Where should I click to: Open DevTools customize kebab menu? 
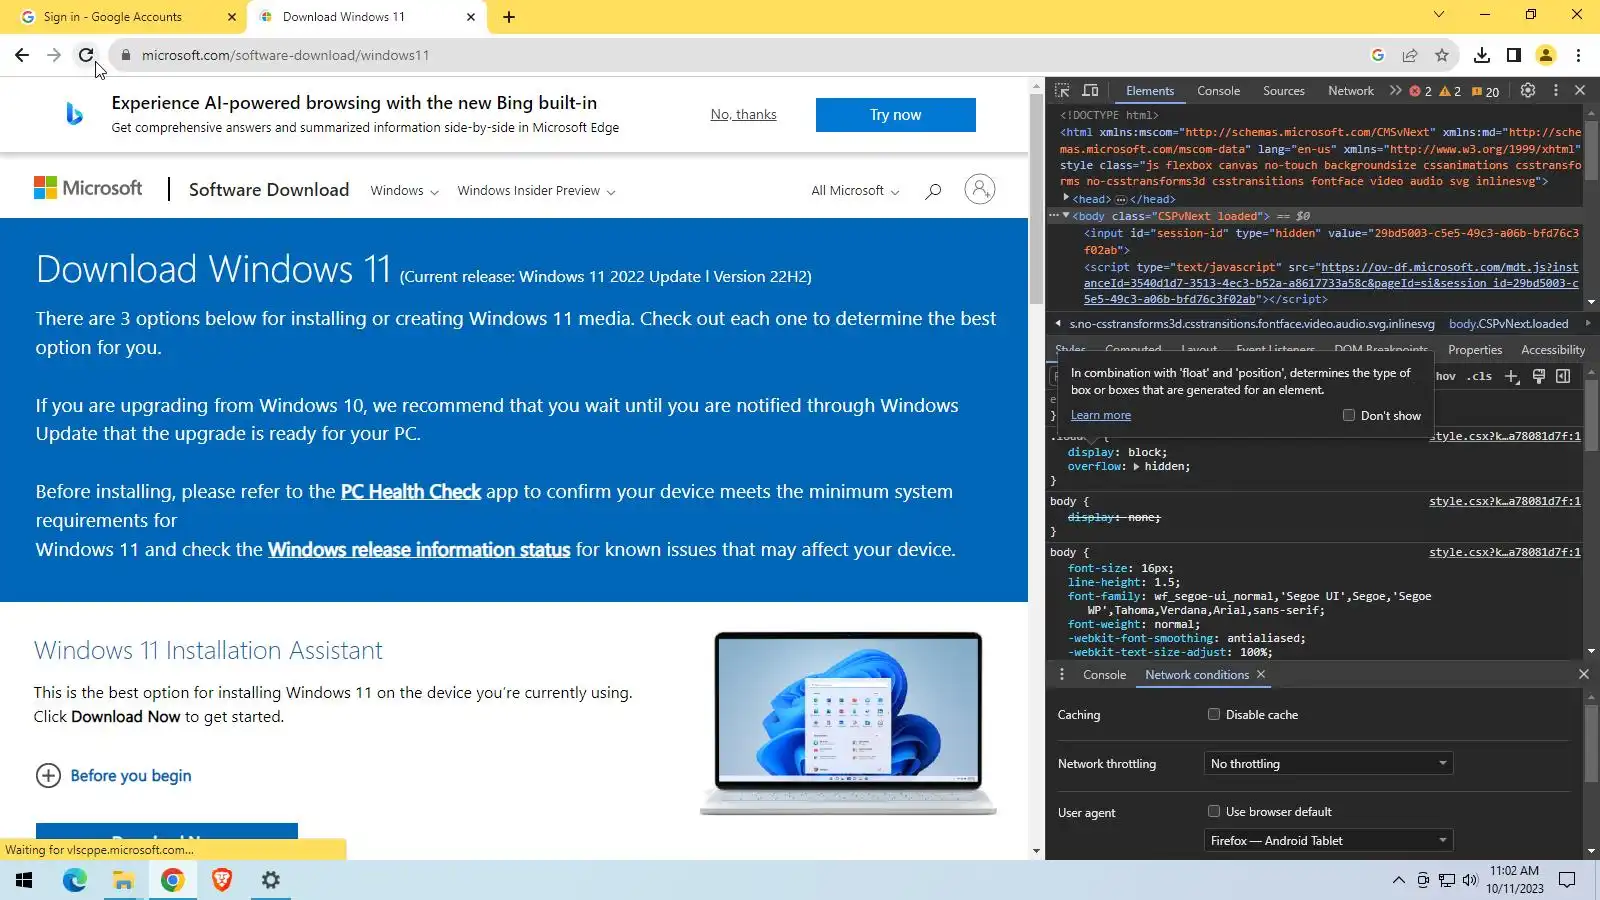[1555, 90]
